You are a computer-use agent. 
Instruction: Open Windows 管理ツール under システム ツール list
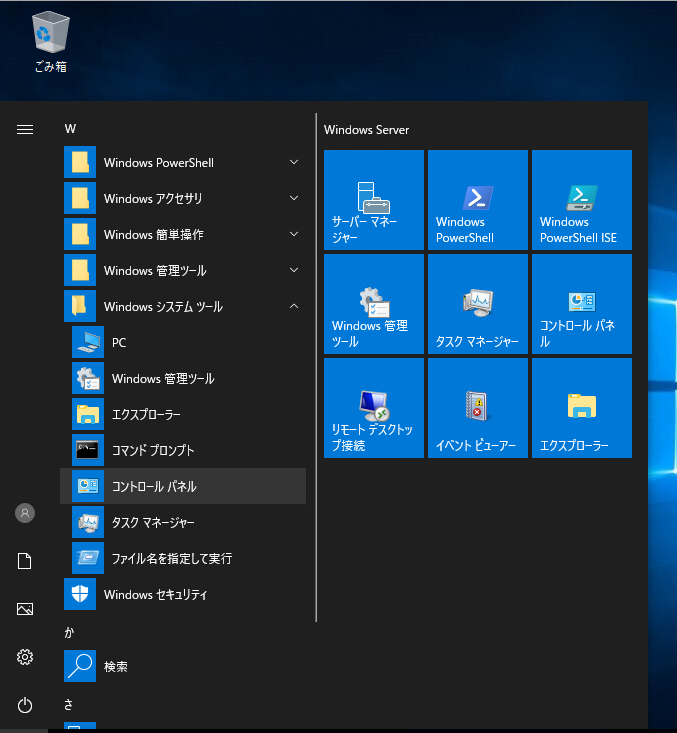pos(183,379)
